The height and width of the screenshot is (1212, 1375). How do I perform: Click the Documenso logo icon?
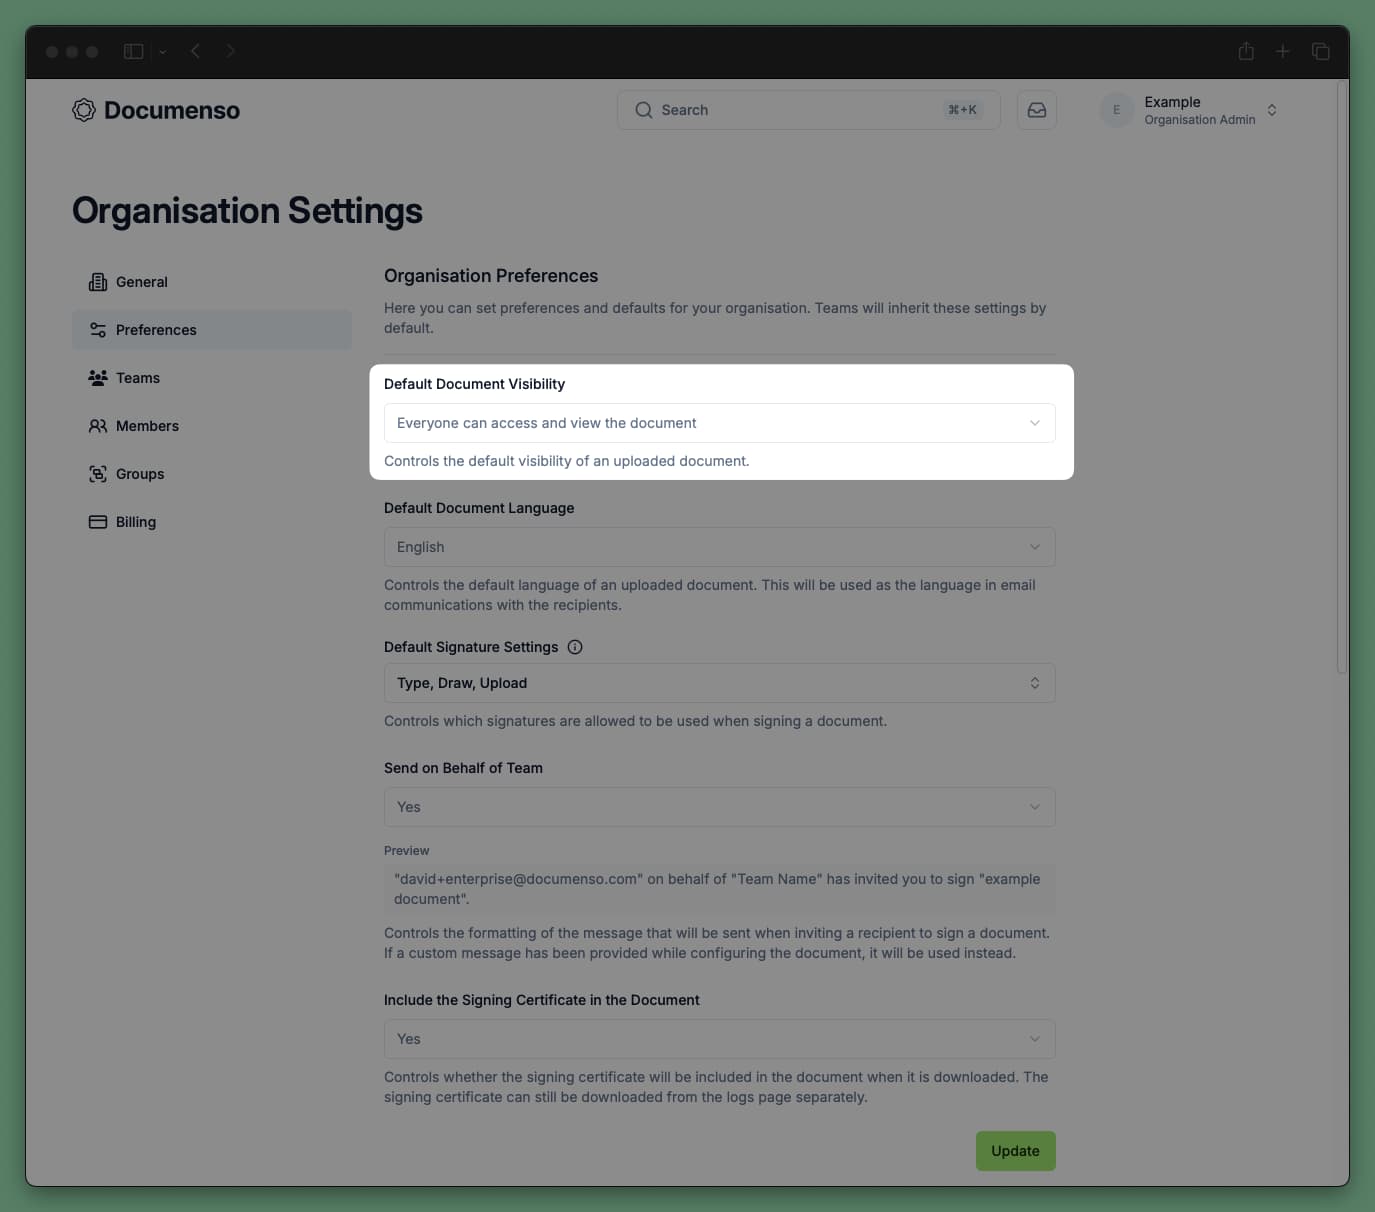coord(83,110)
